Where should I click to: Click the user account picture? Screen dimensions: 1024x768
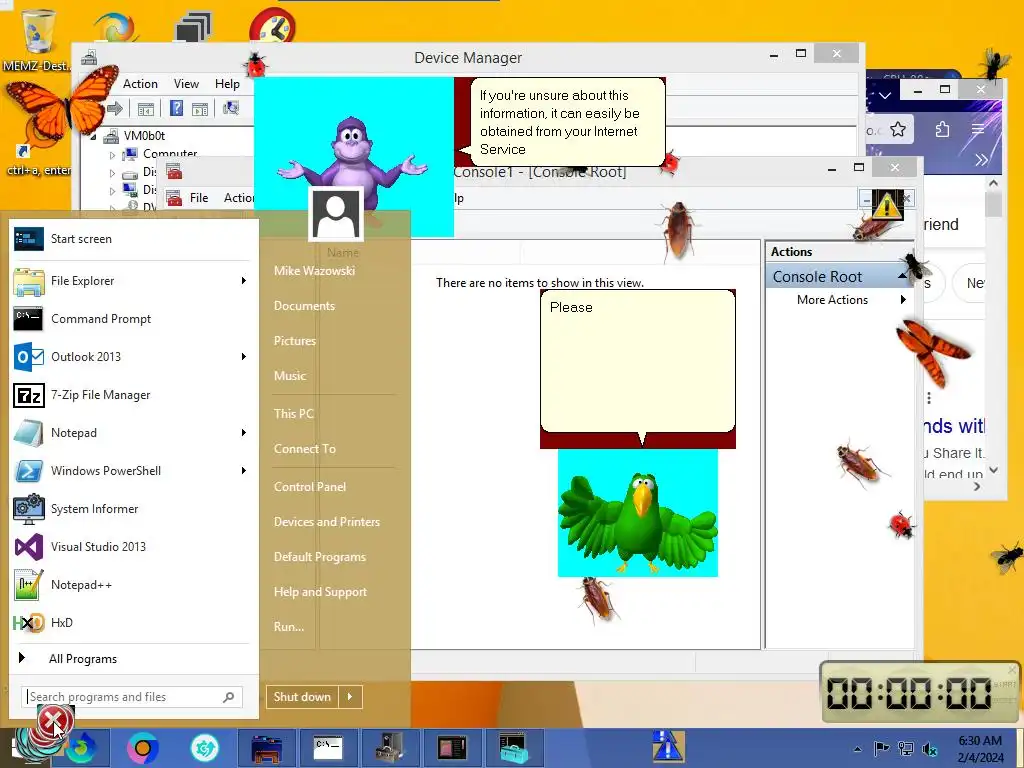(x=336, y=214)
